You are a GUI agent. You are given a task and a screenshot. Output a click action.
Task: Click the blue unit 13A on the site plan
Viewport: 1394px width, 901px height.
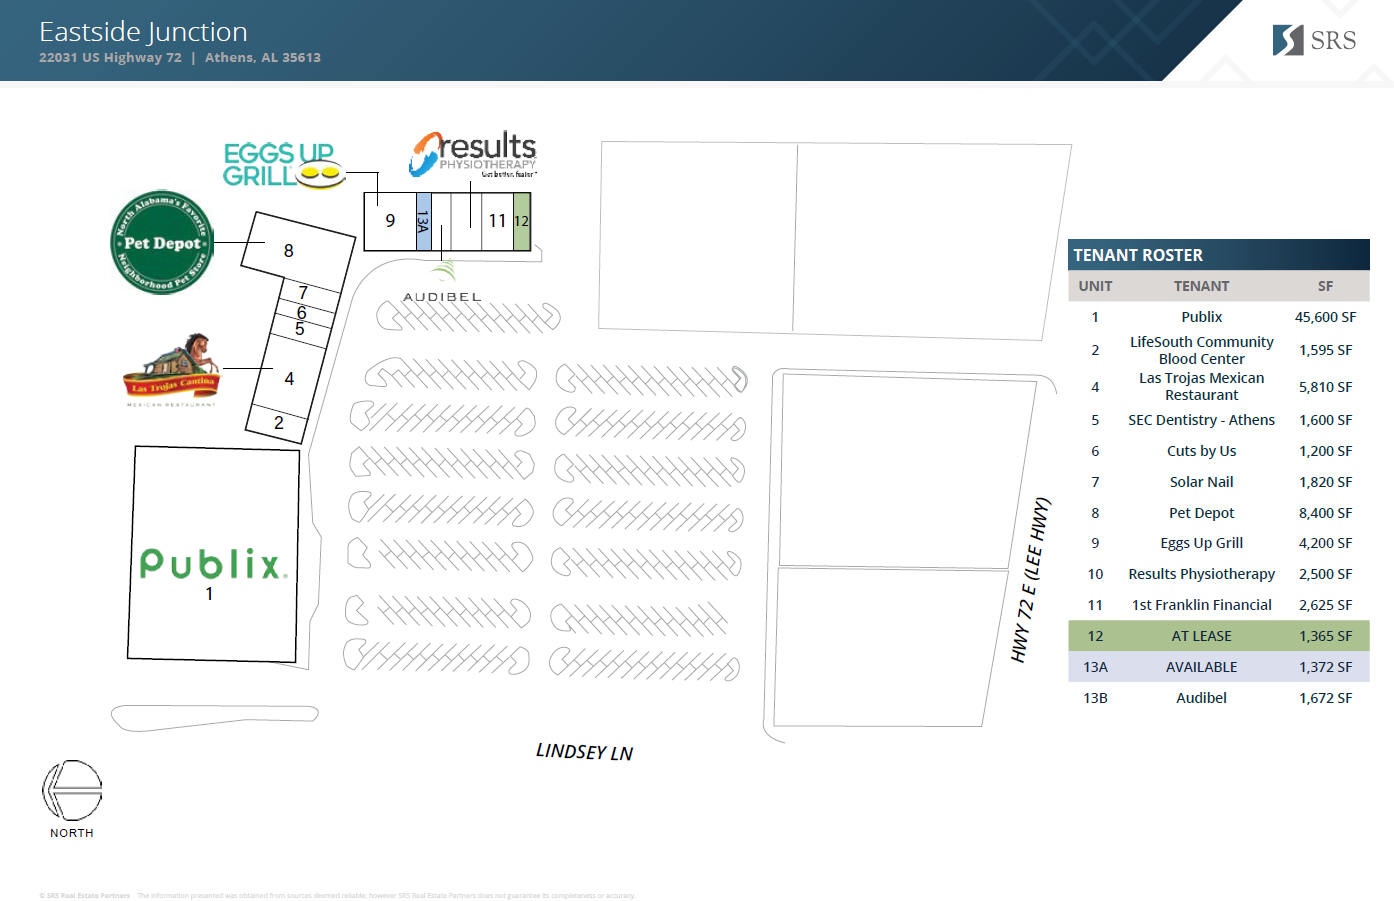424,221
